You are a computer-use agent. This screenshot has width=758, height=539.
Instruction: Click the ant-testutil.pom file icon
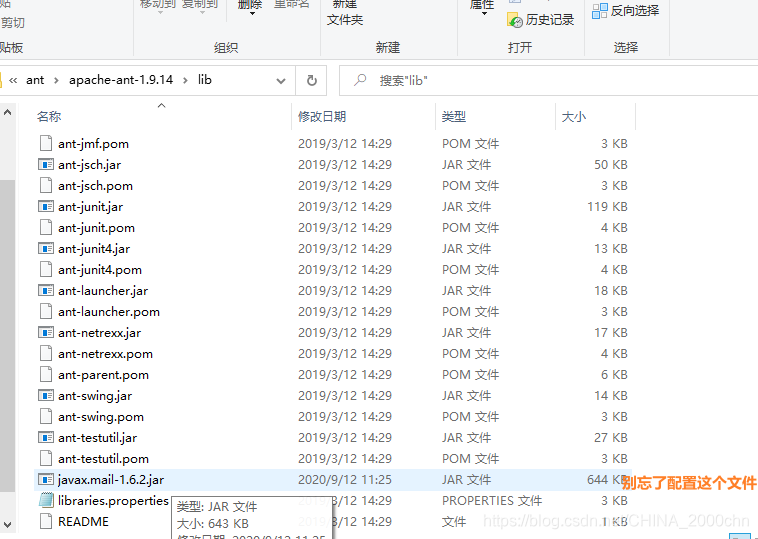(x=46, y=459)
